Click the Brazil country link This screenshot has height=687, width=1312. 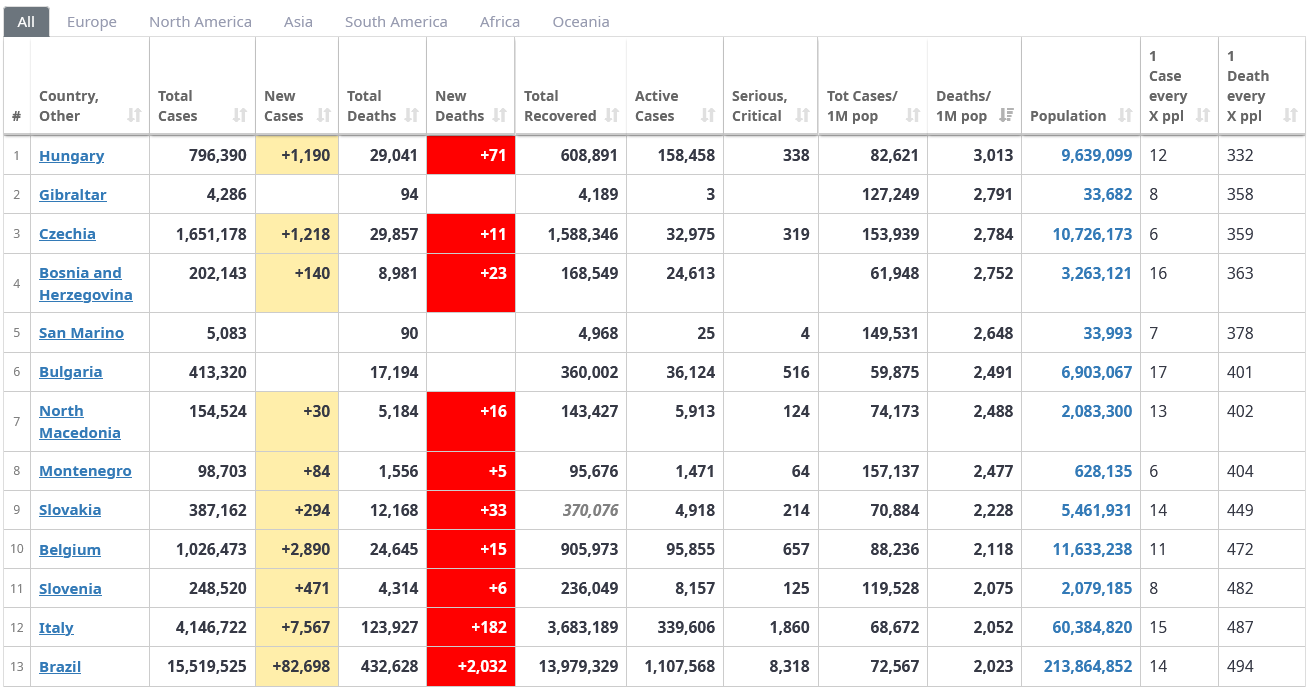coord(60,667)
